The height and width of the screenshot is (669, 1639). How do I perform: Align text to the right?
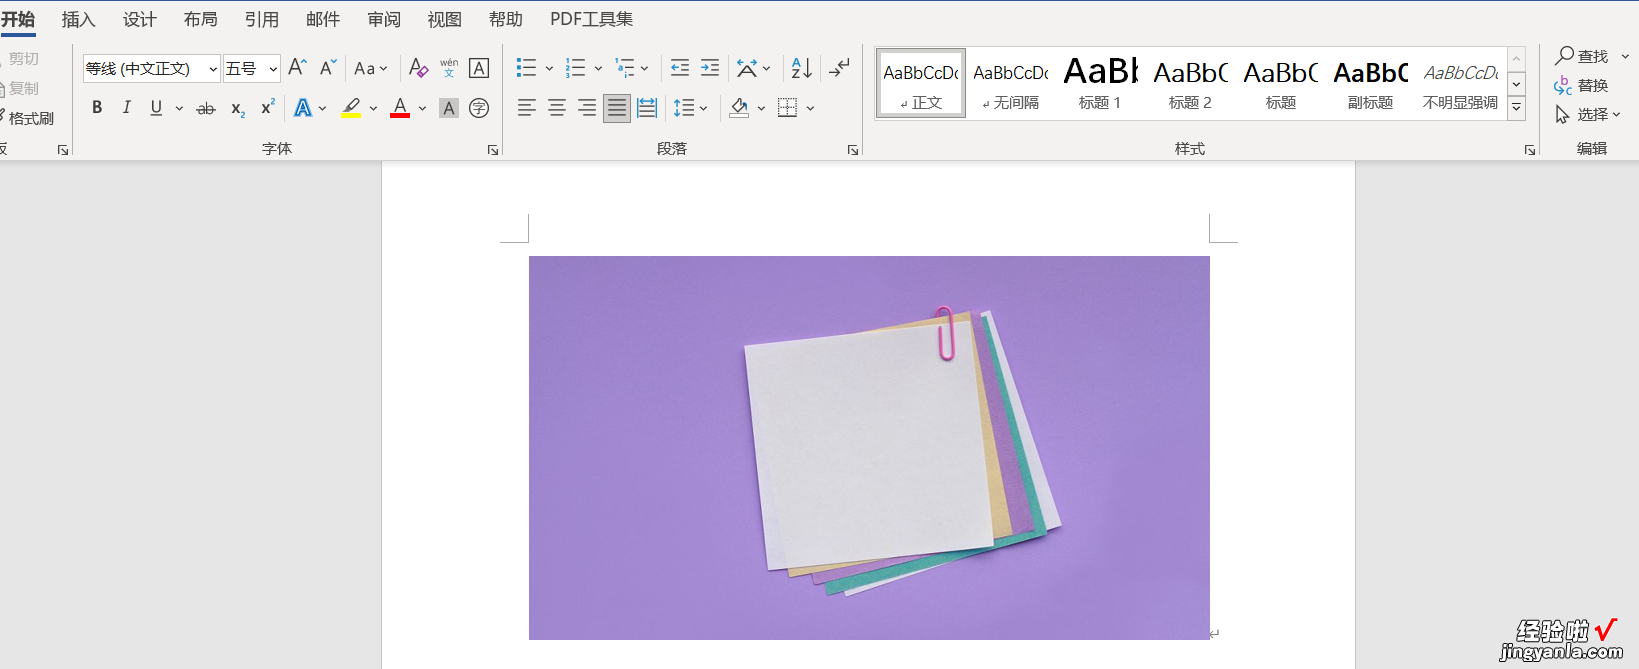coord(587,108)
